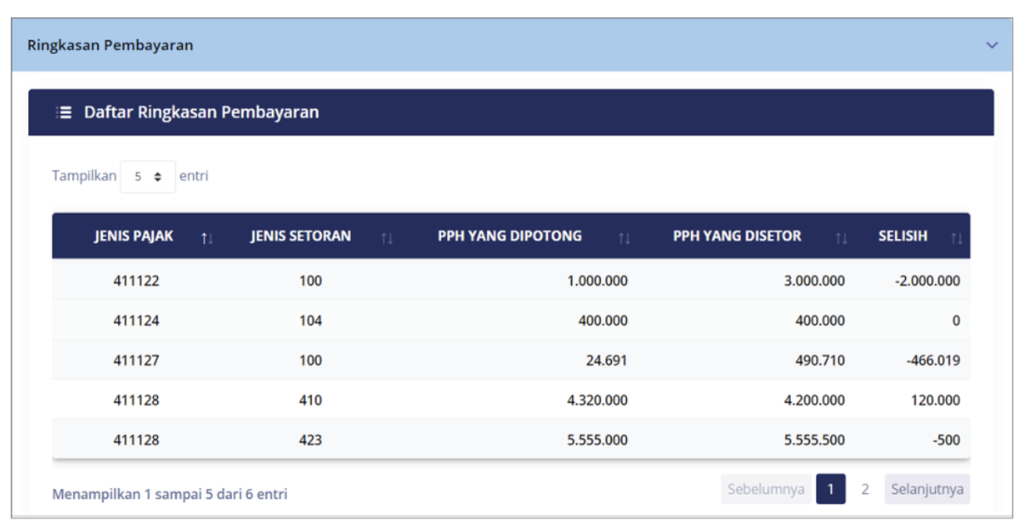Go to page 2 of results
This screenshot has height=528, width=1024.
865,489
